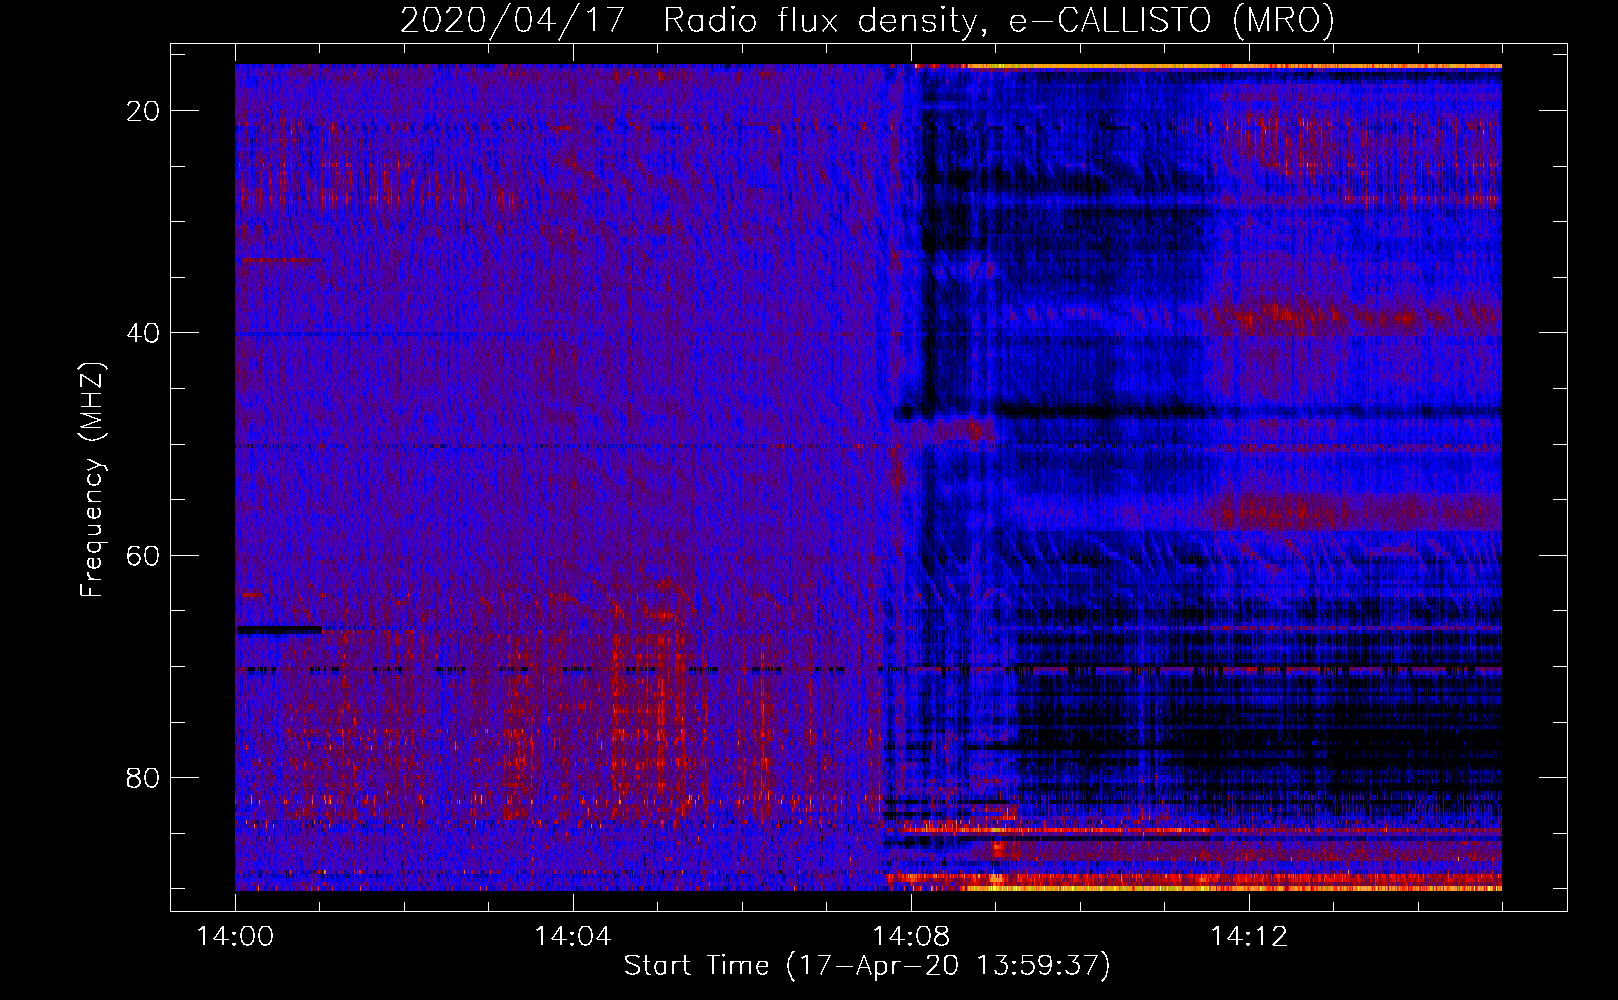Click the 60 frequency tick label

pyautogui.click(x=143, y=555)
